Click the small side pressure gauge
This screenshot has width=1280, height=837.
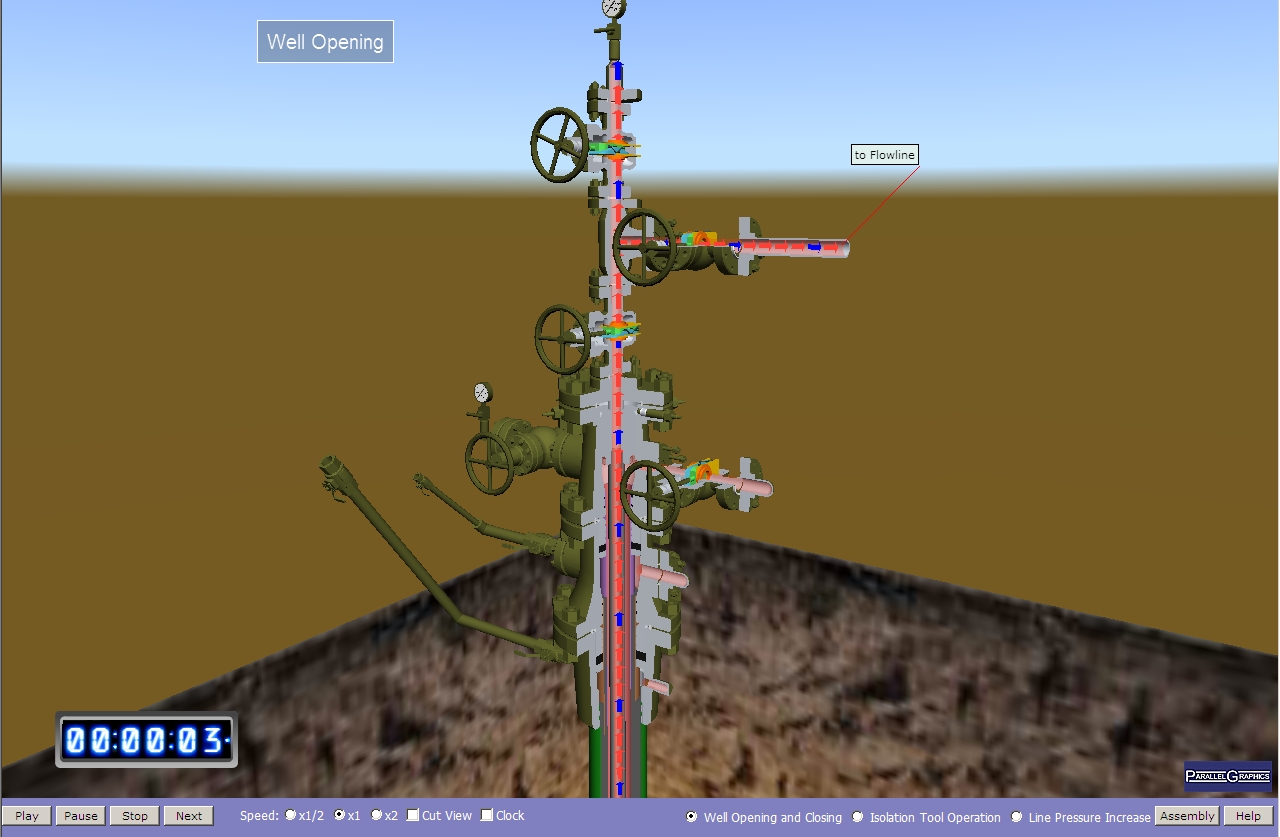click(x=483, y=393)
